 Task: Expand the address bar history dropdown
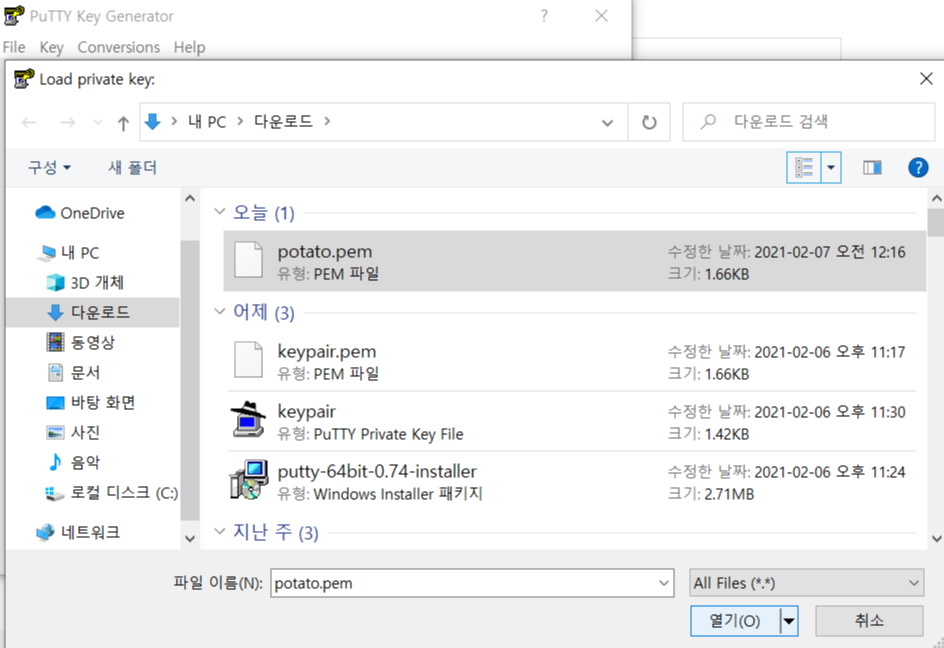point(607,123)
